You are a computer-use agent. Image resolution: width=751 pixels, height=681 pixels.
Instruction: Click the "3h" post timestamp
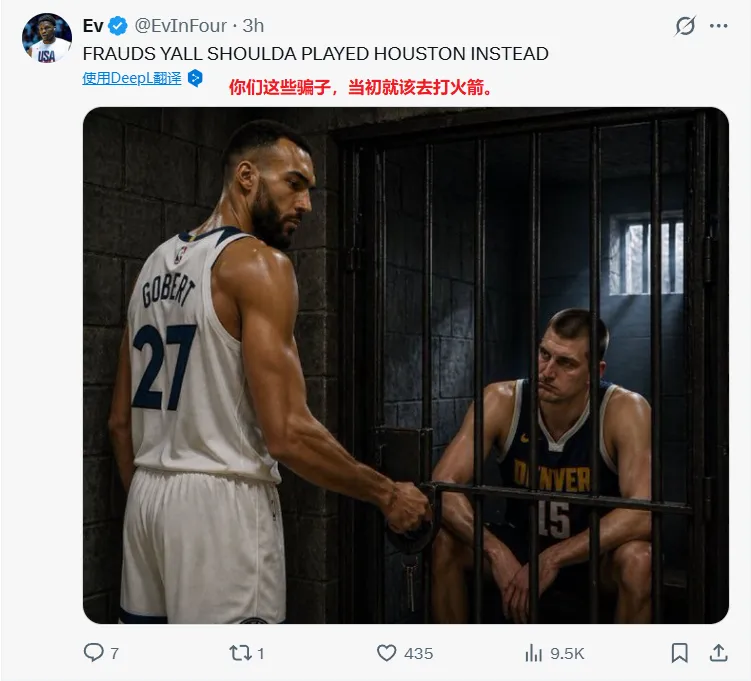click(x=252, y=26)
